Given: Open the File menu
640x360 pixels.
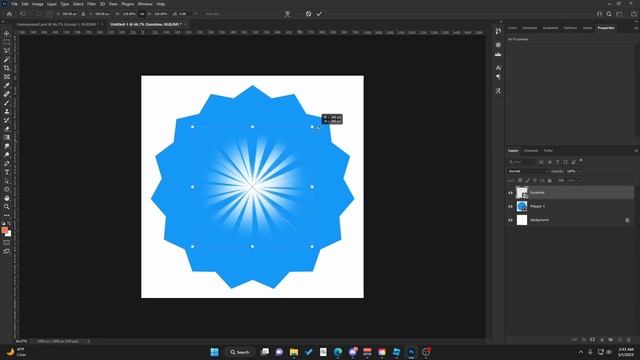Looking at the screenshot, I should tap(14, 4).
